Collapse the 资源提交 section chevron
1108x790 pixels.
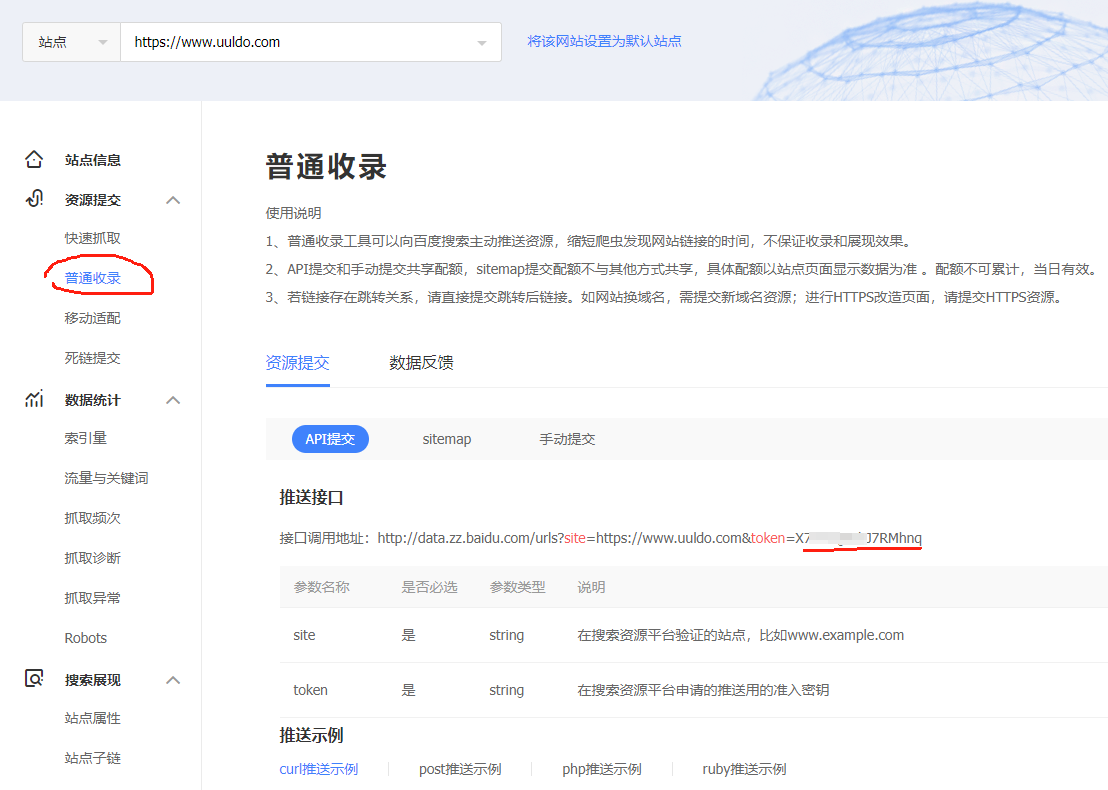click(173, 200)
